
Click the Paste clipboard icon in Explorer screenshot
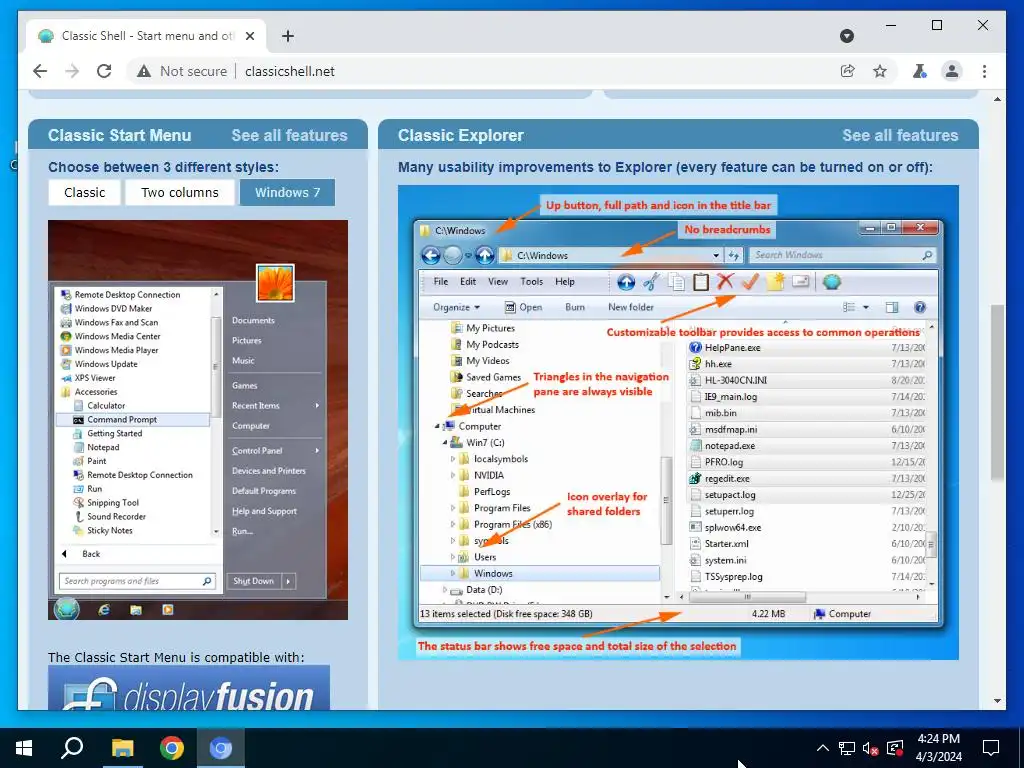pos(701,282)
